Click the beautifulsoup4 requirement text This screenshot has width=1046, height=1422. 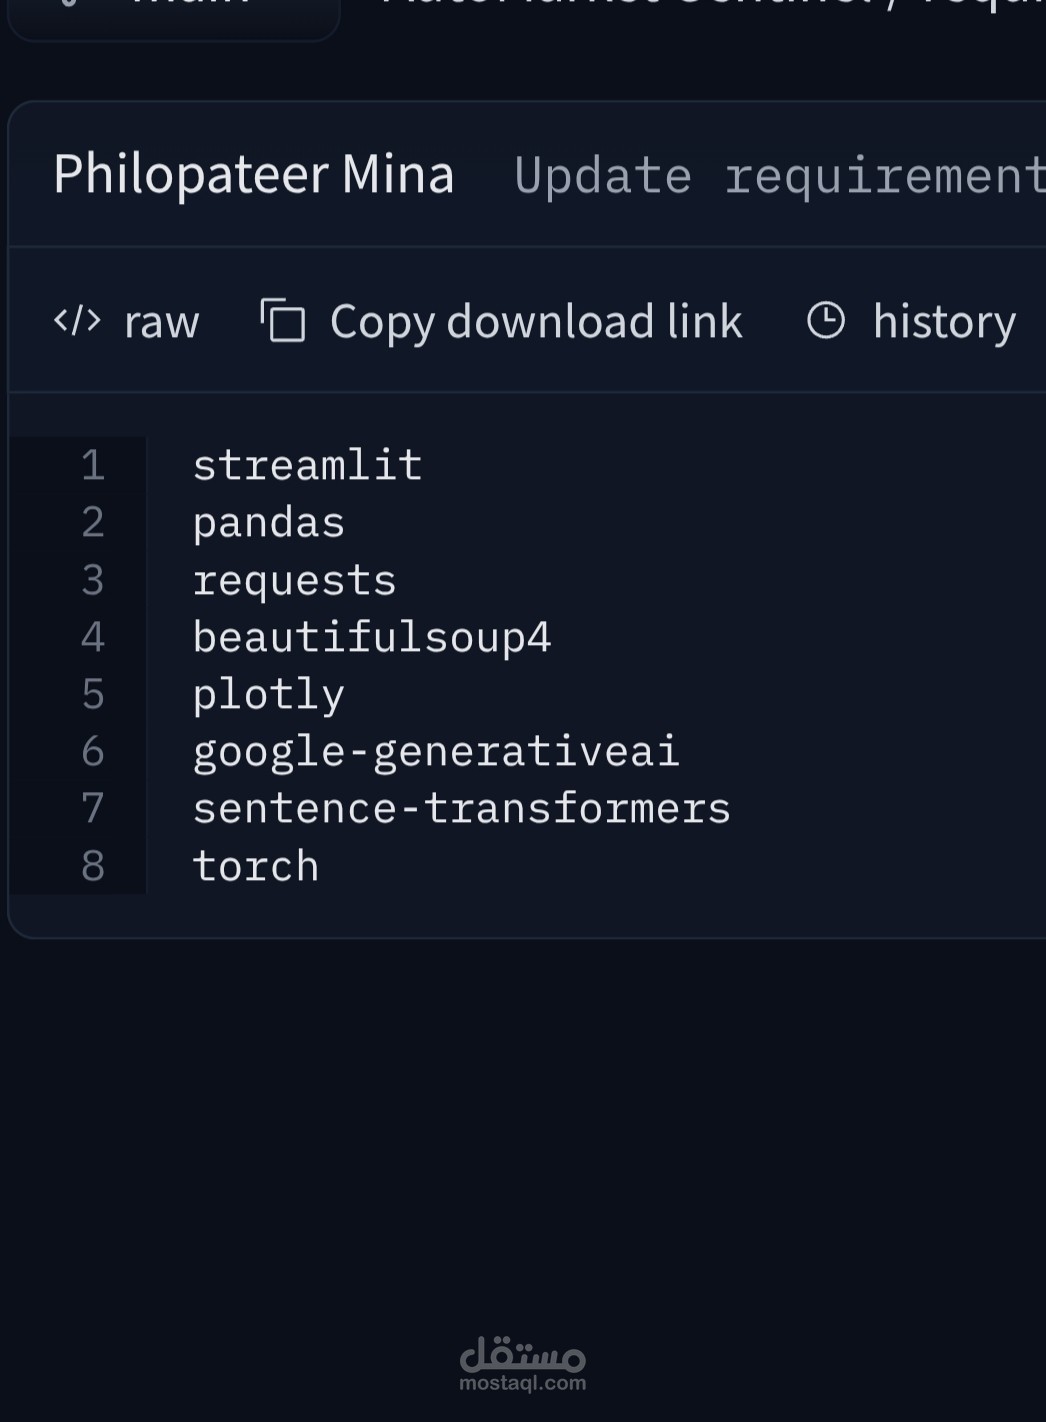(x=371, y=637)
